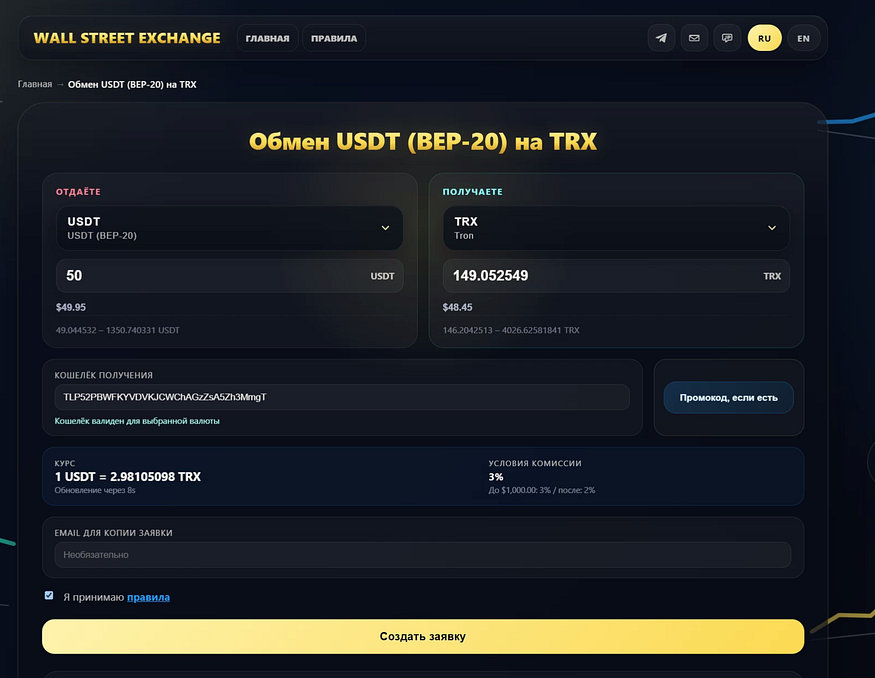Click the Главная breadcrumb link
This screenshot has height=678, width=875.
click(35, 84)
